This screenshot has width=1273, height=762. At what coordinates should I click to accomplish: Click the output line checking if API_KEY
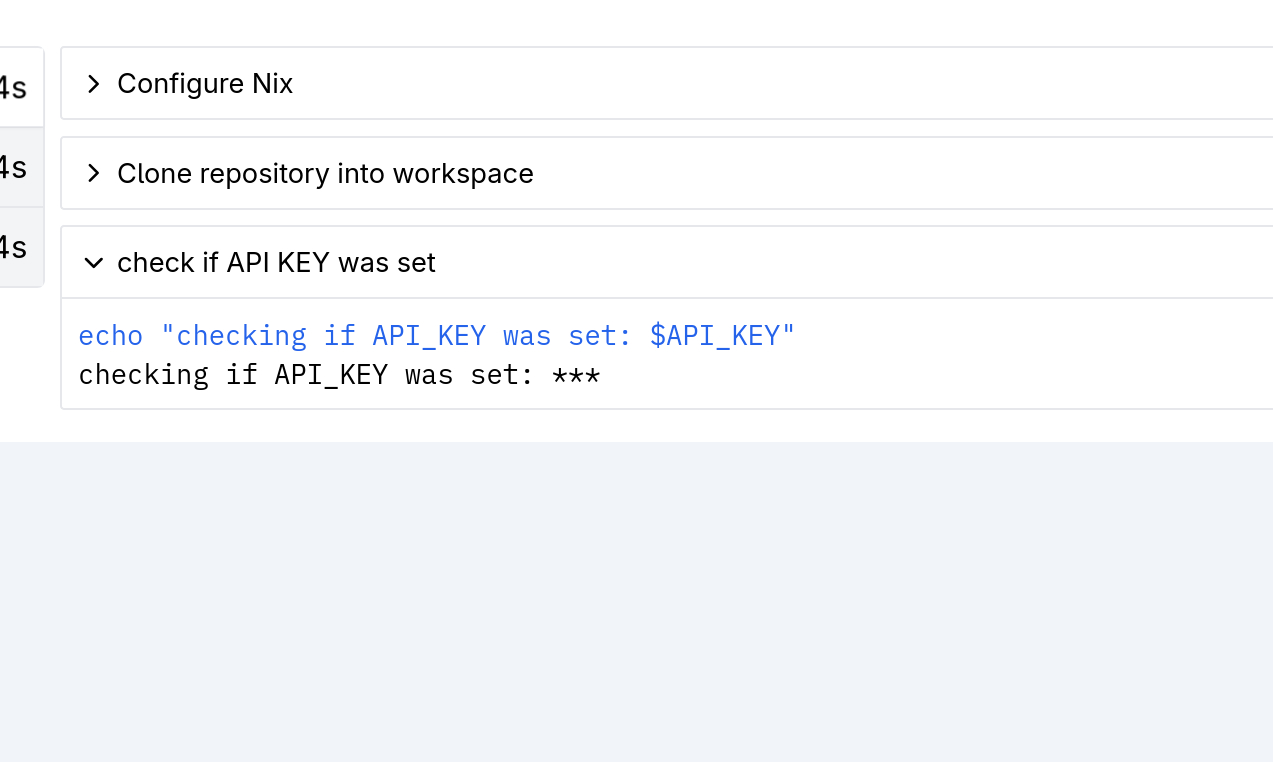(x=300, y=376)
